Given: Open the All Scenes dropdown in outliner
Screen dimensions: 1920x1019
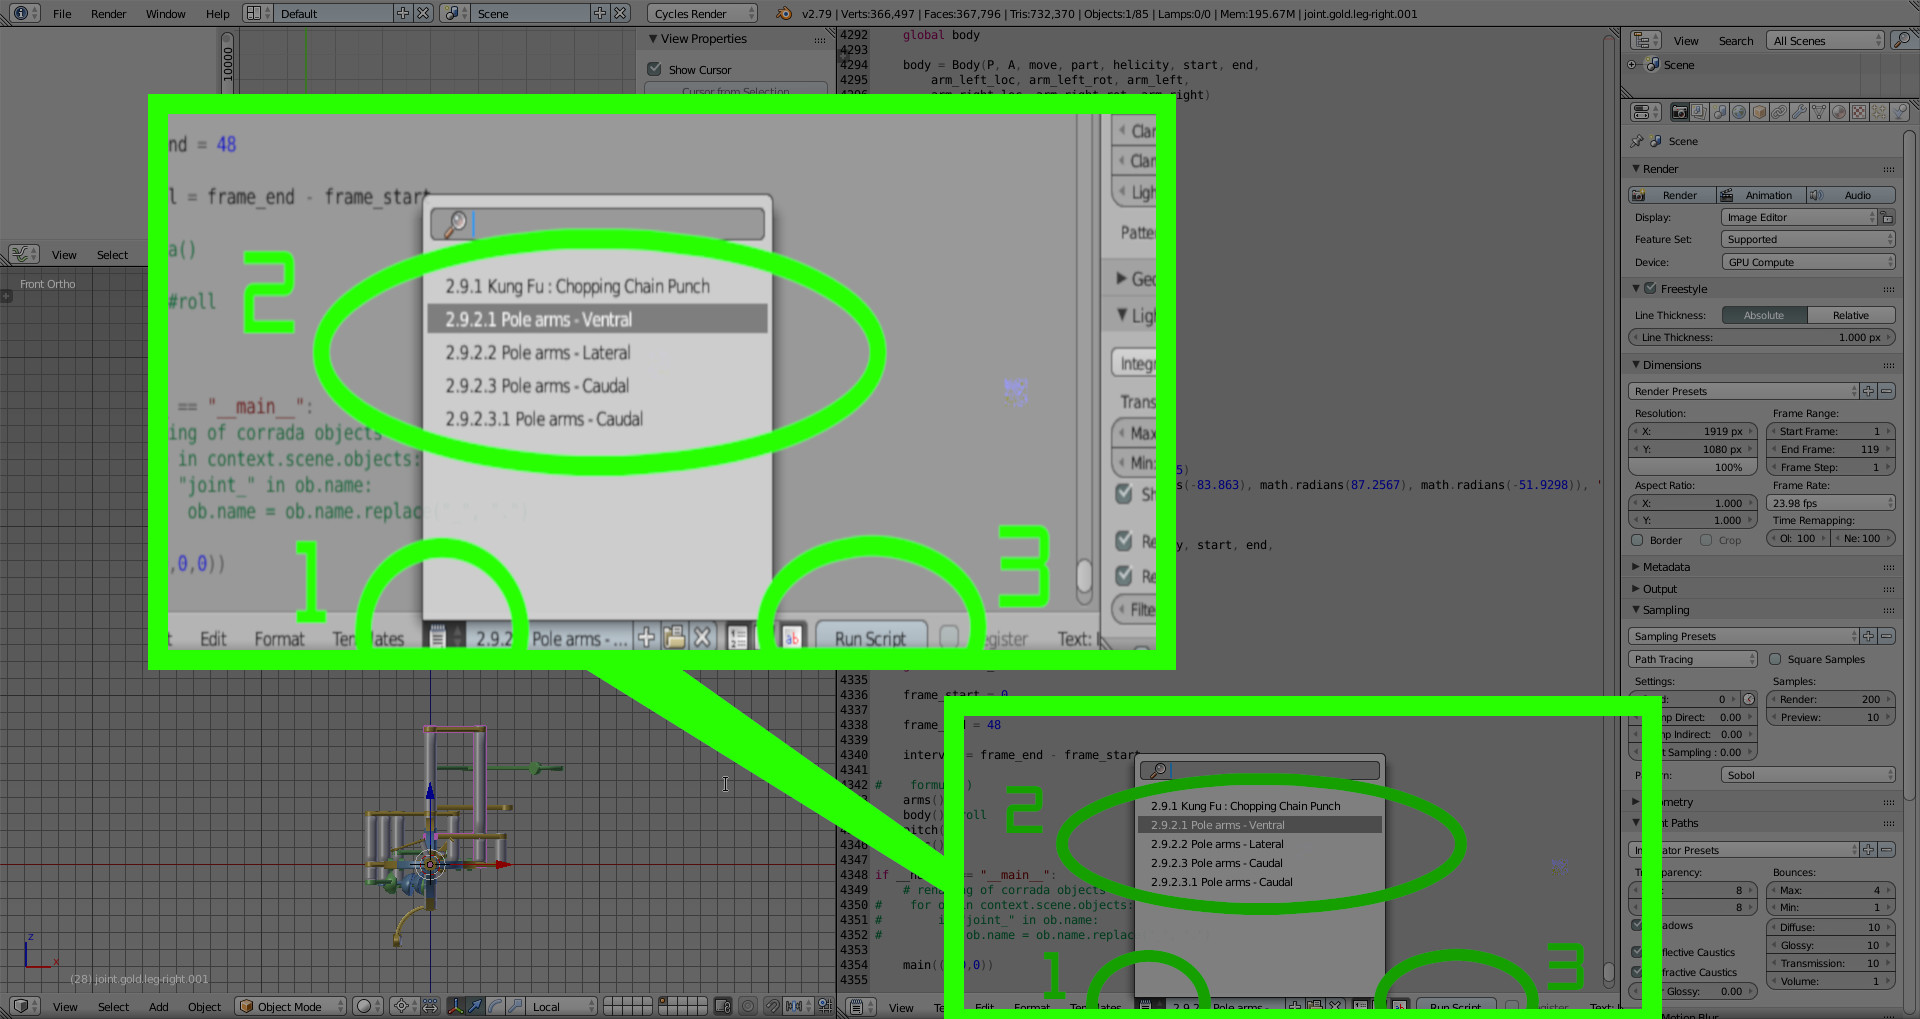Looking at the screenshot, I should [x=1825, y=40].
